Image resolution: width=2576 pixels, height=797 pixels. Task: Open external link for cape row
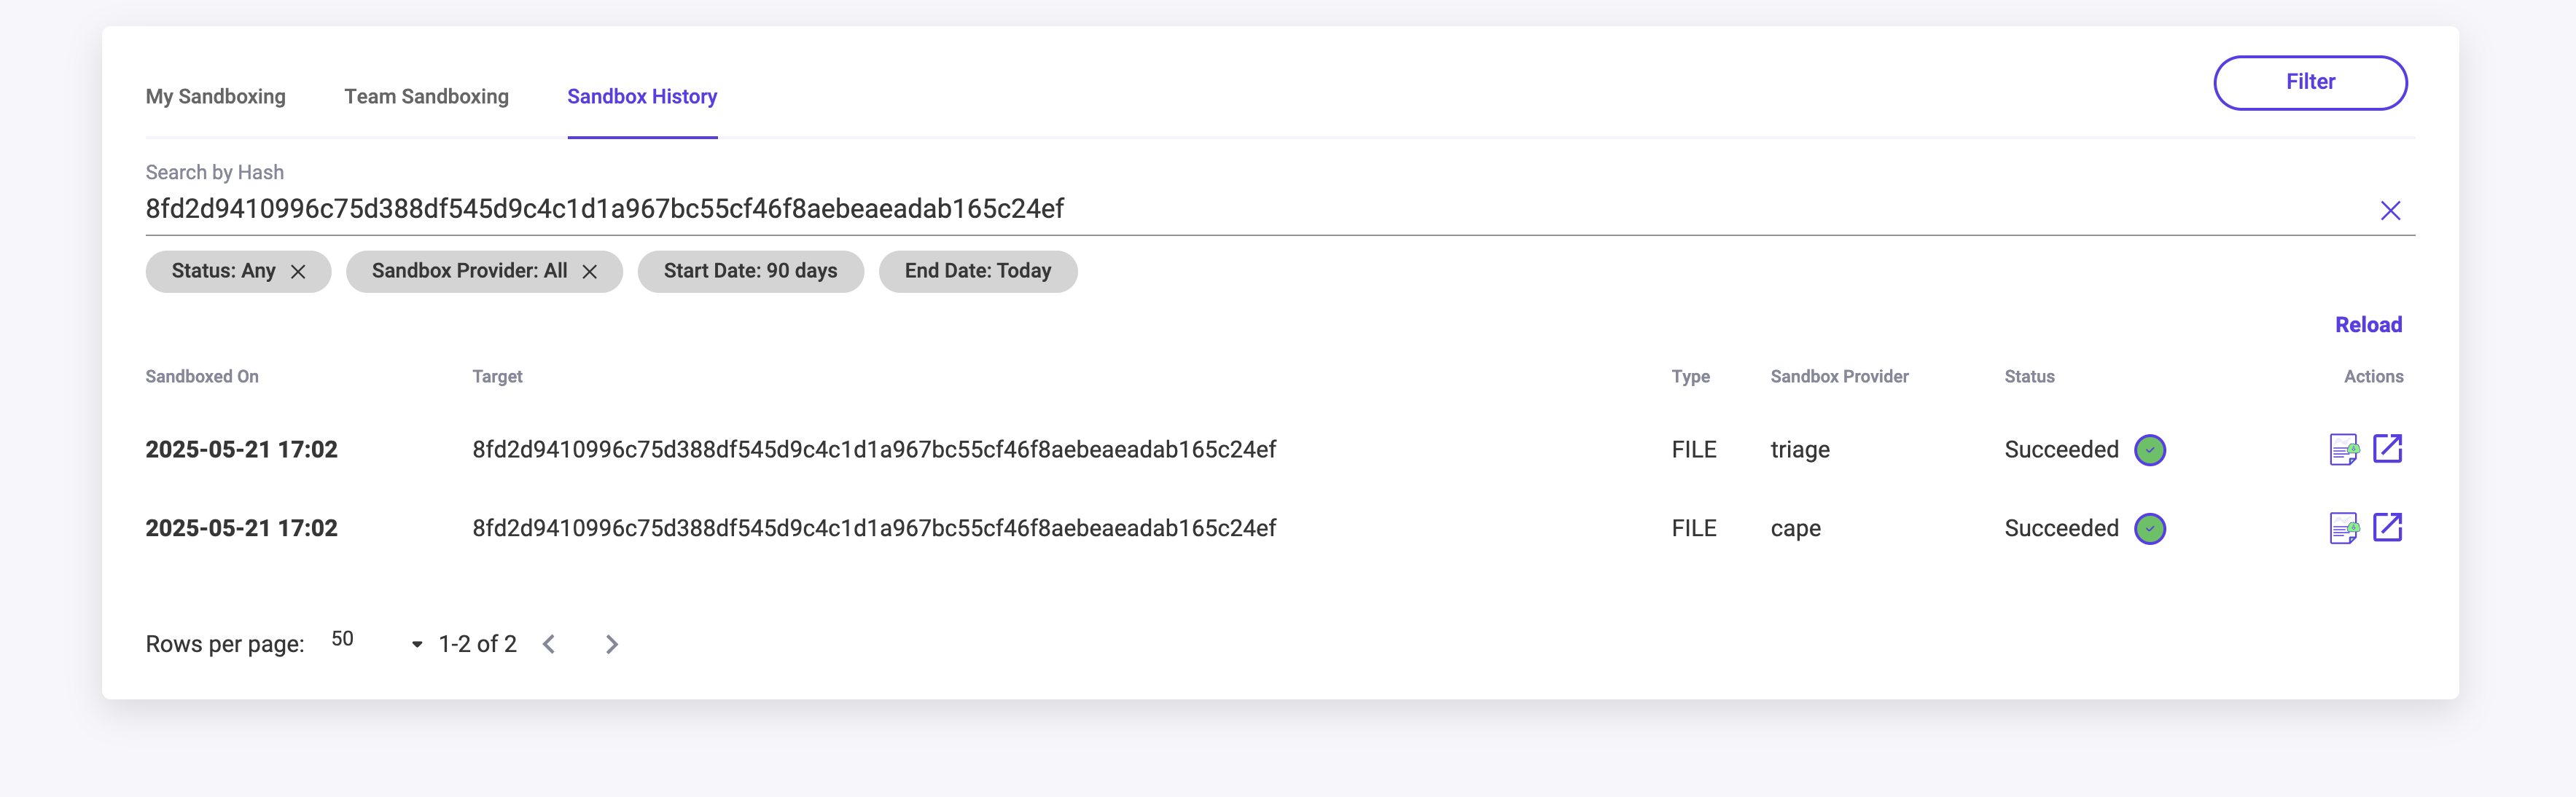(x=2387, y=527)
